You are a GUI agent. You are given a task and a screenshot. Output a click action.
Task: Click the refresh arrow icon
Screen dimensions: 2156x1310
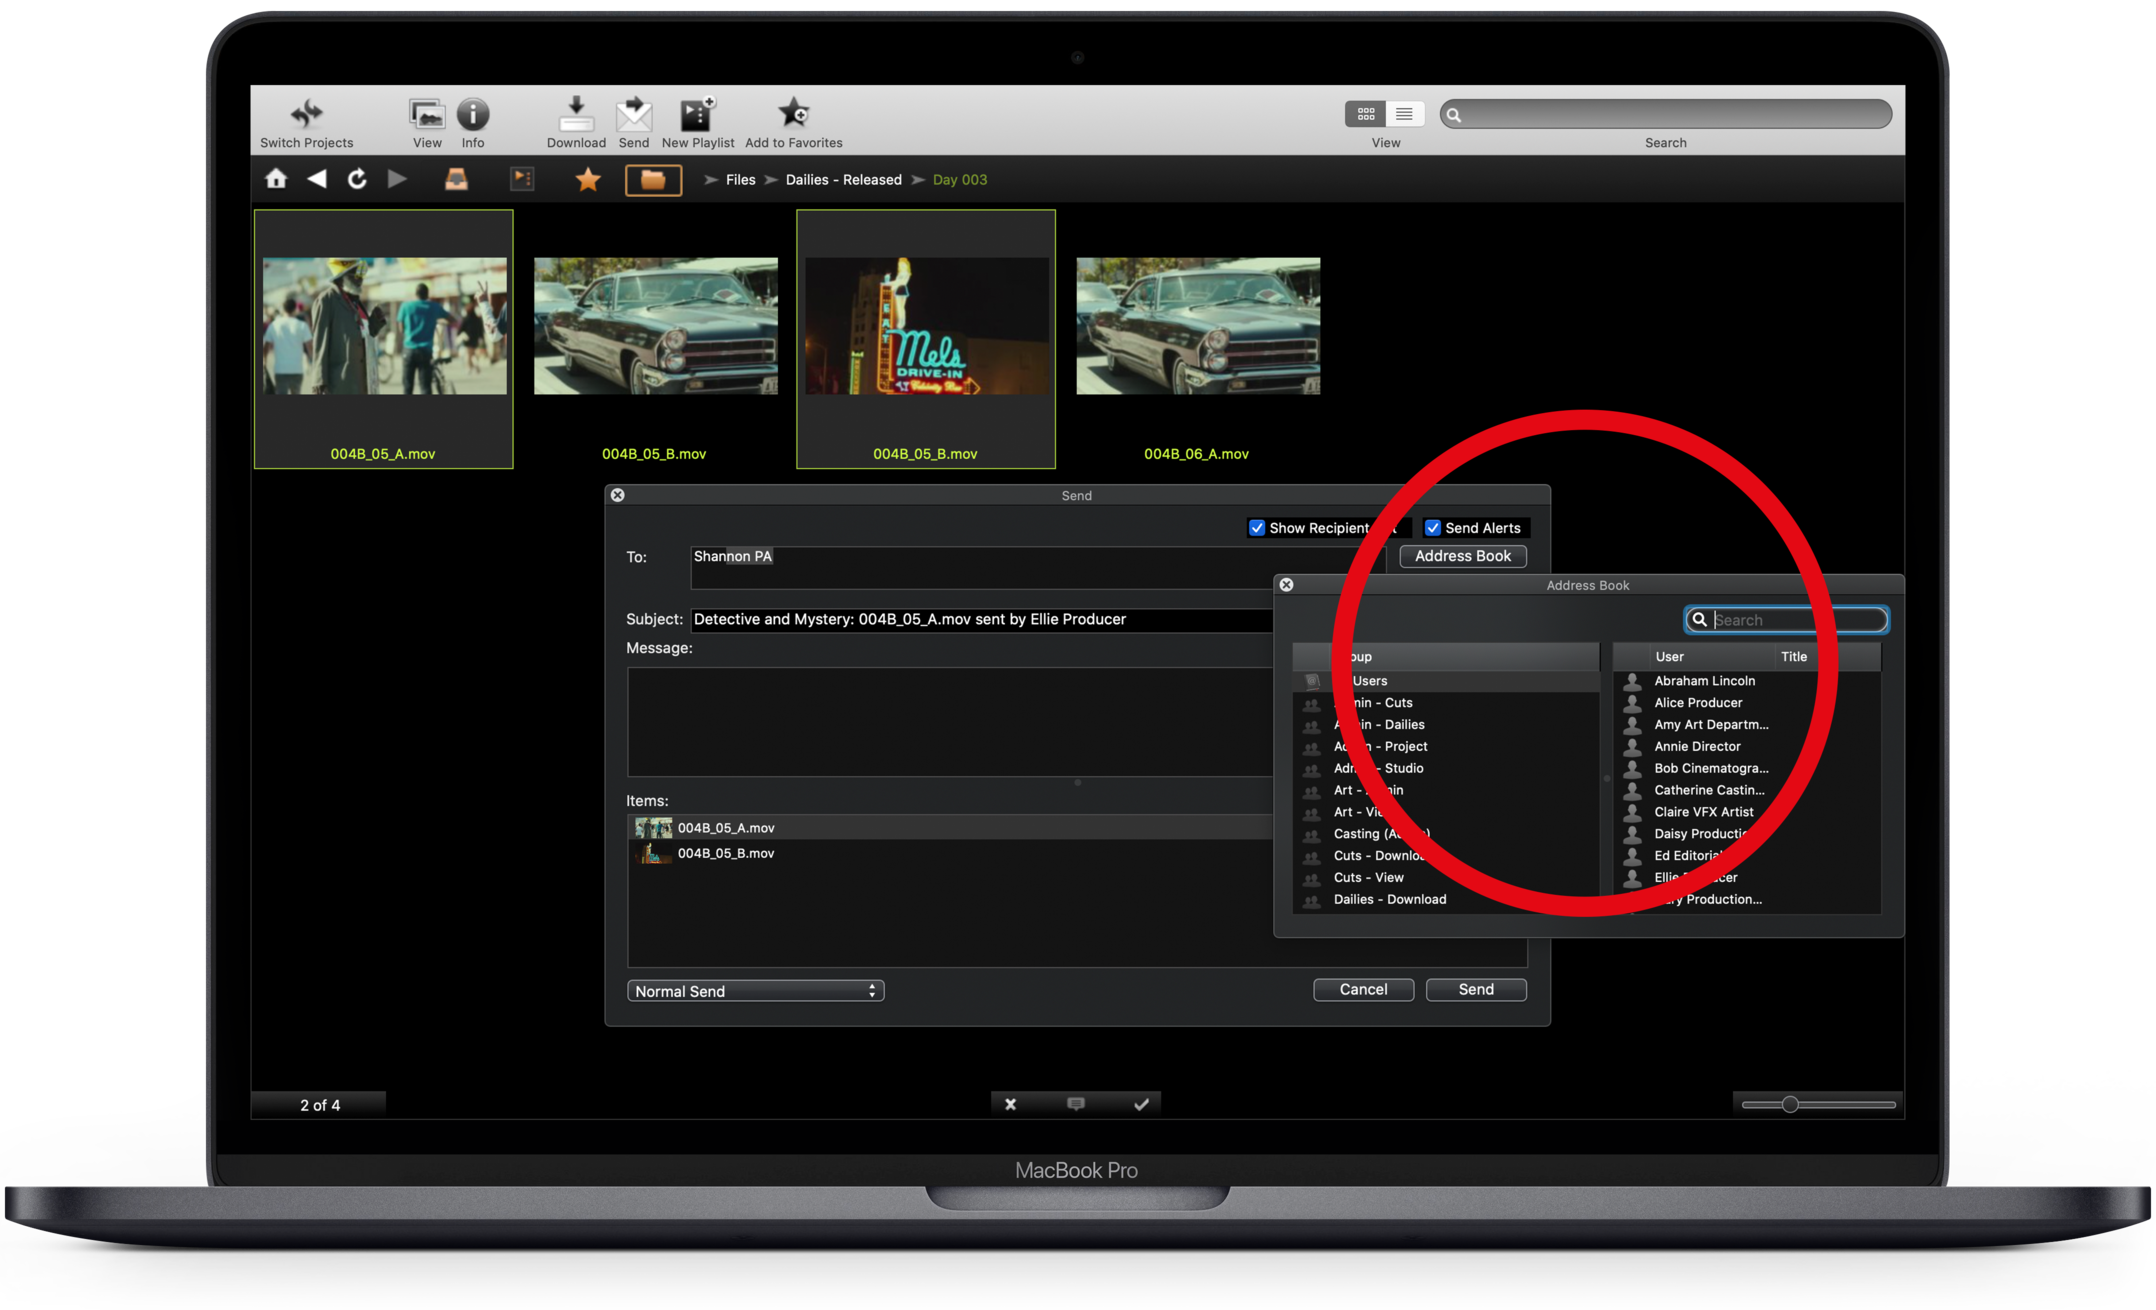(356, 179)
